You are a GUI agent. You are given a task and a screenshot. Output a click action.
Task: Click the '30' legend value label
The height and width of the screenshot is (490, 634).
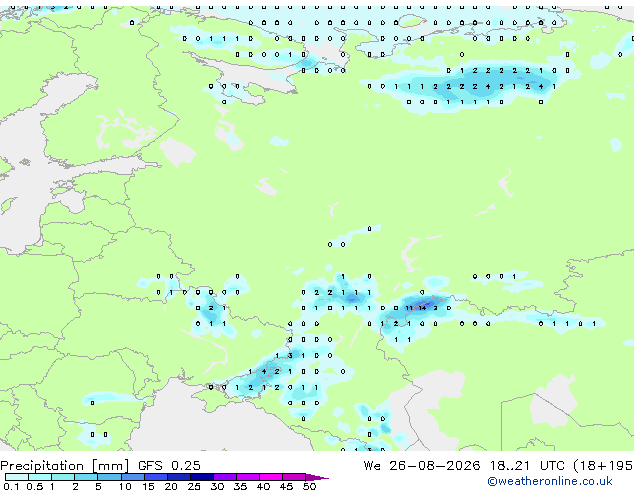217,486
